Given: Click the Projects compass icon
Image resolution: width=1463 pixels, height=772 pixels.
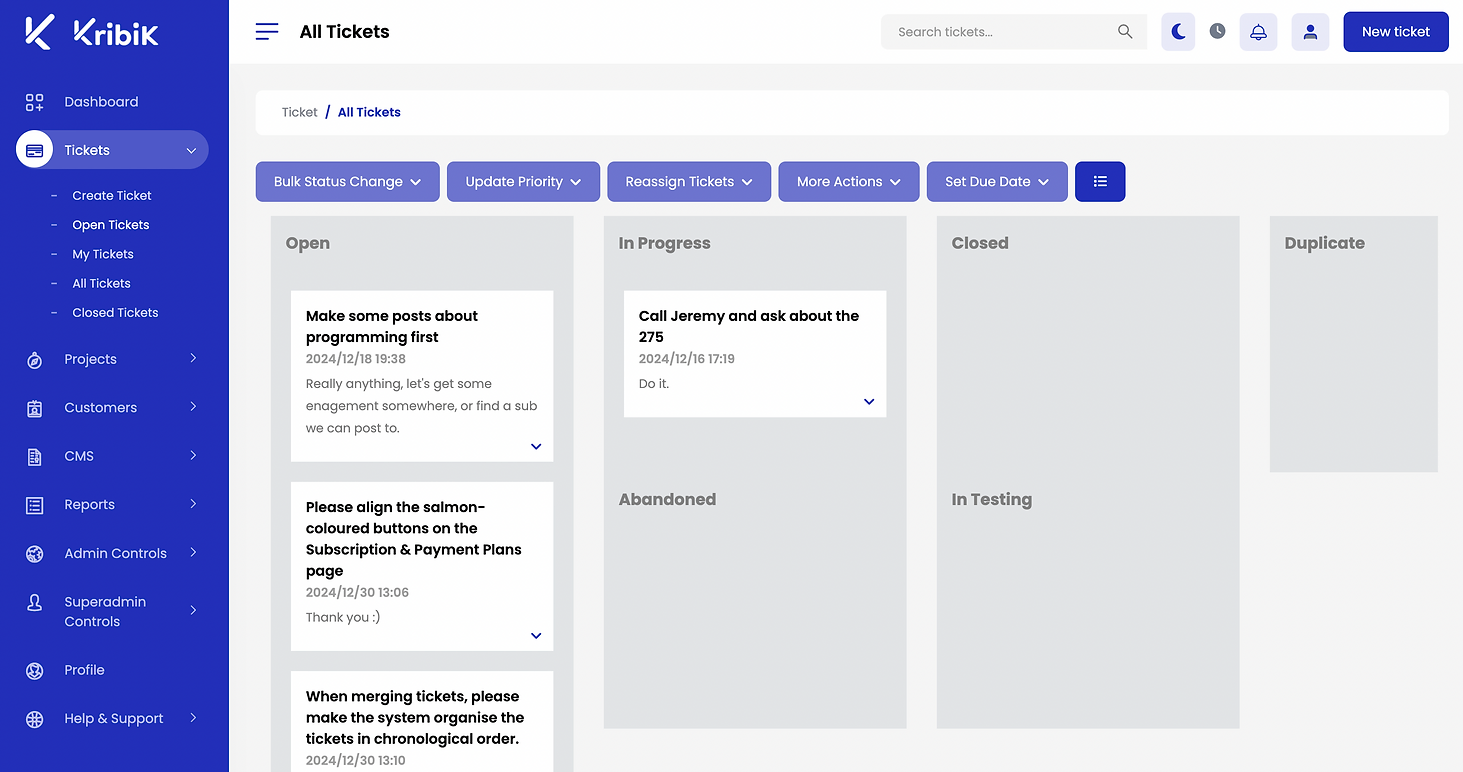Looking at the screenshot, I should (35, 360).
